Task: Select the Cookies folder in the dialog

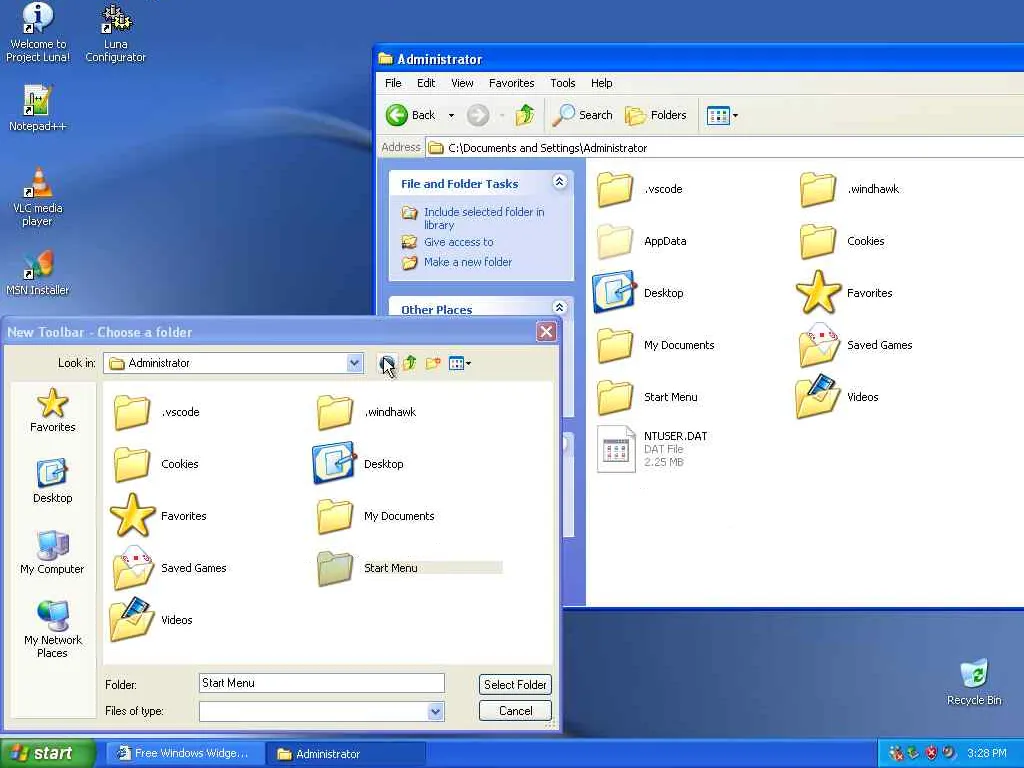Action: click(156, 464)
